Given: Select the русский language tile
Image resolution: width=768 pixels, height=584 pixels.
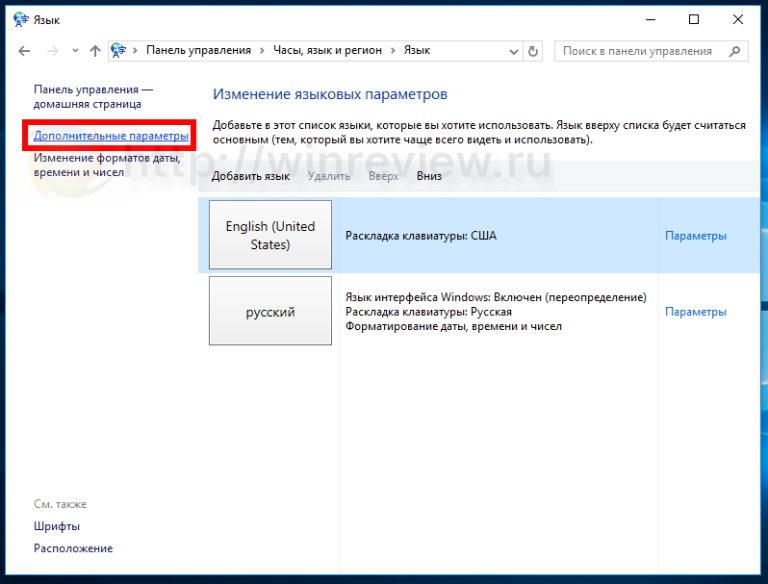Looking at the screenshot, I should [x=270, y=312].
